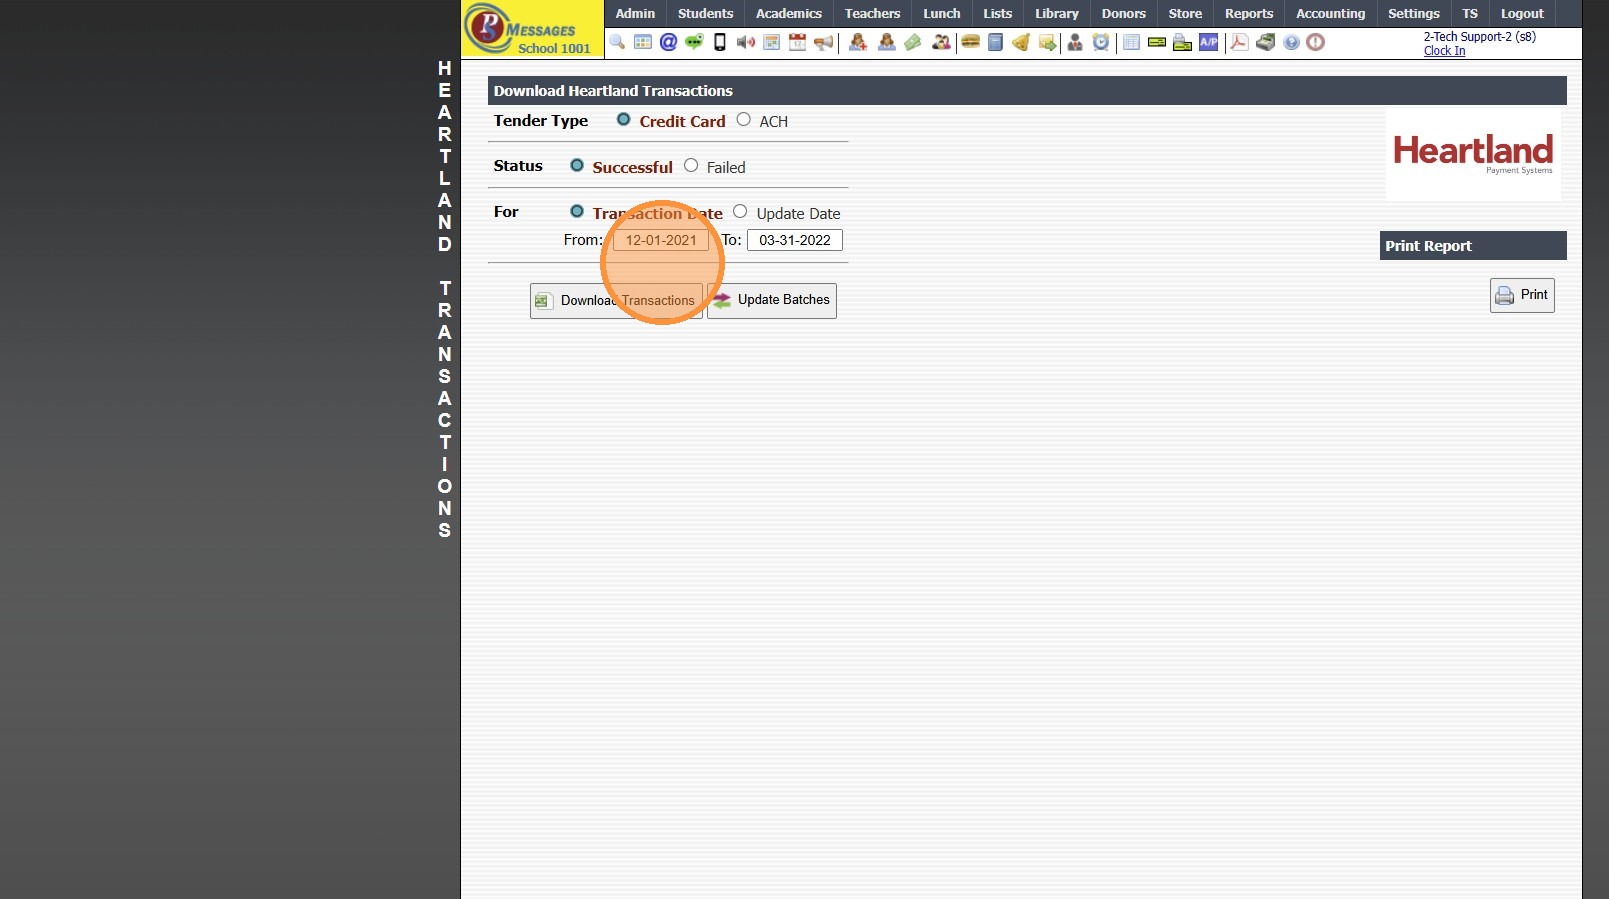Open the Admin menu
The height and width of the screenshot is (899, 1609).
(635, 14)
